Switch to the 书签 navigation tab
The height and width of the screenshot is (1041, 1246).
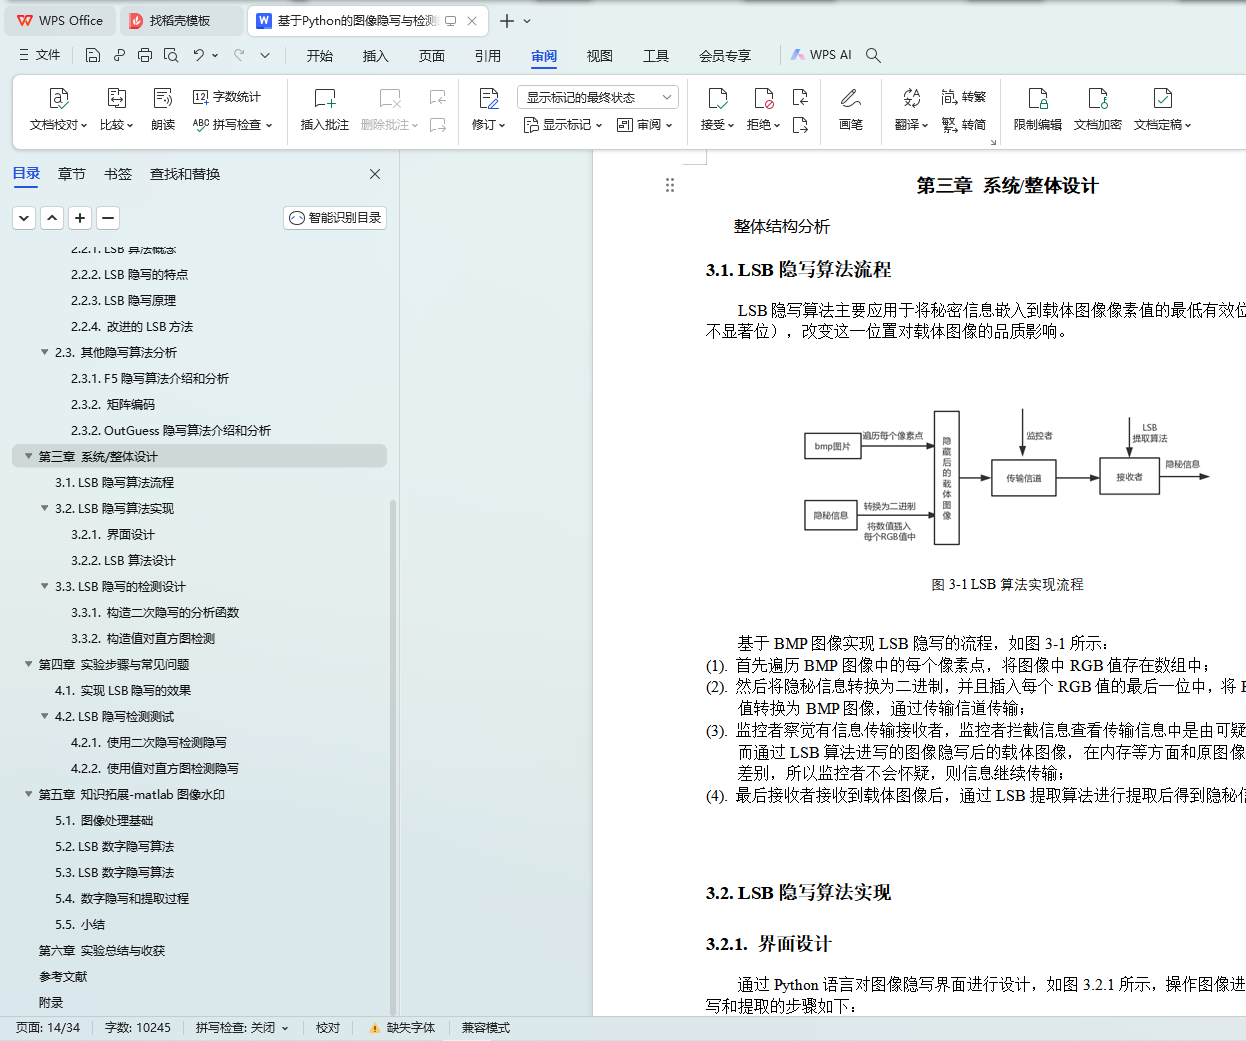tap(118, 174)
